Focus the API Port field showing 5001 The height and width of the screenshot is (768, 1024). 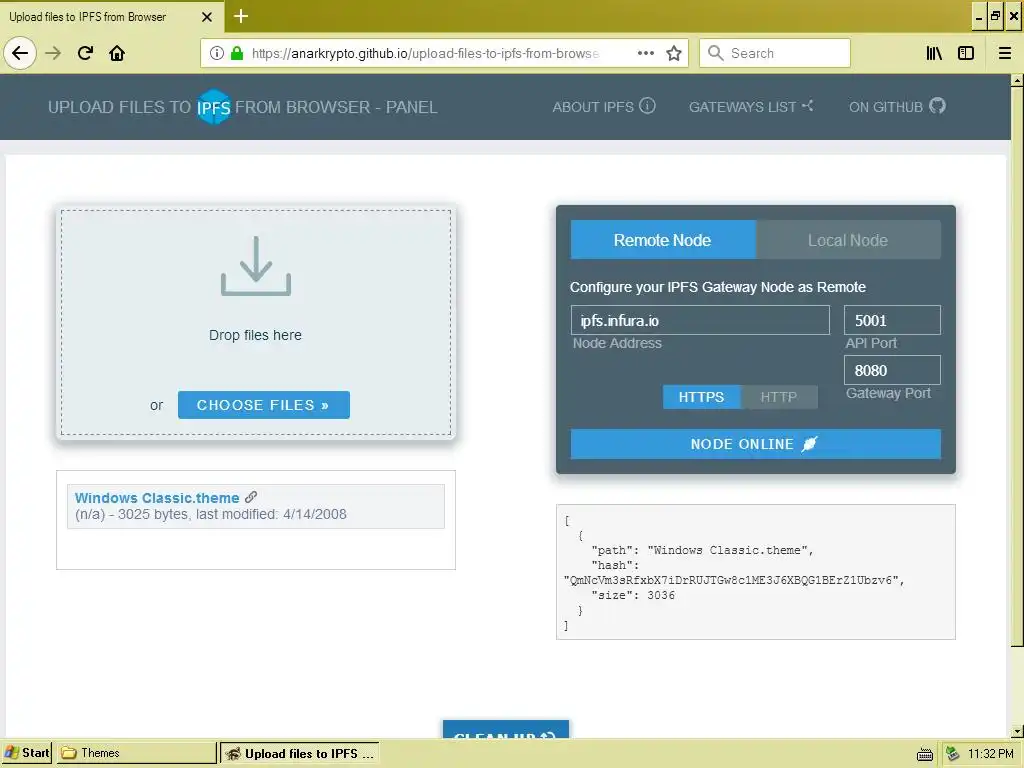[x=892, y=320]
